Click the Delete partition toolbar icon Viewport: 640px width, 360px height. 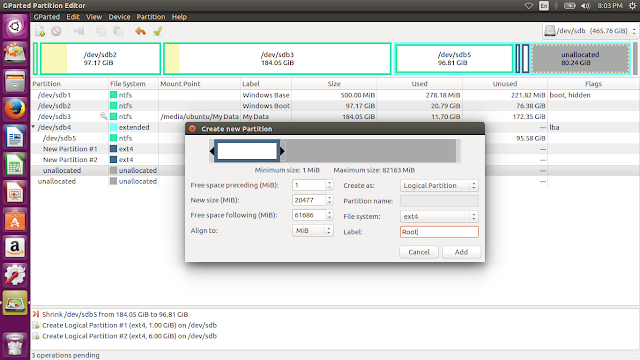[x=56, y=31]
